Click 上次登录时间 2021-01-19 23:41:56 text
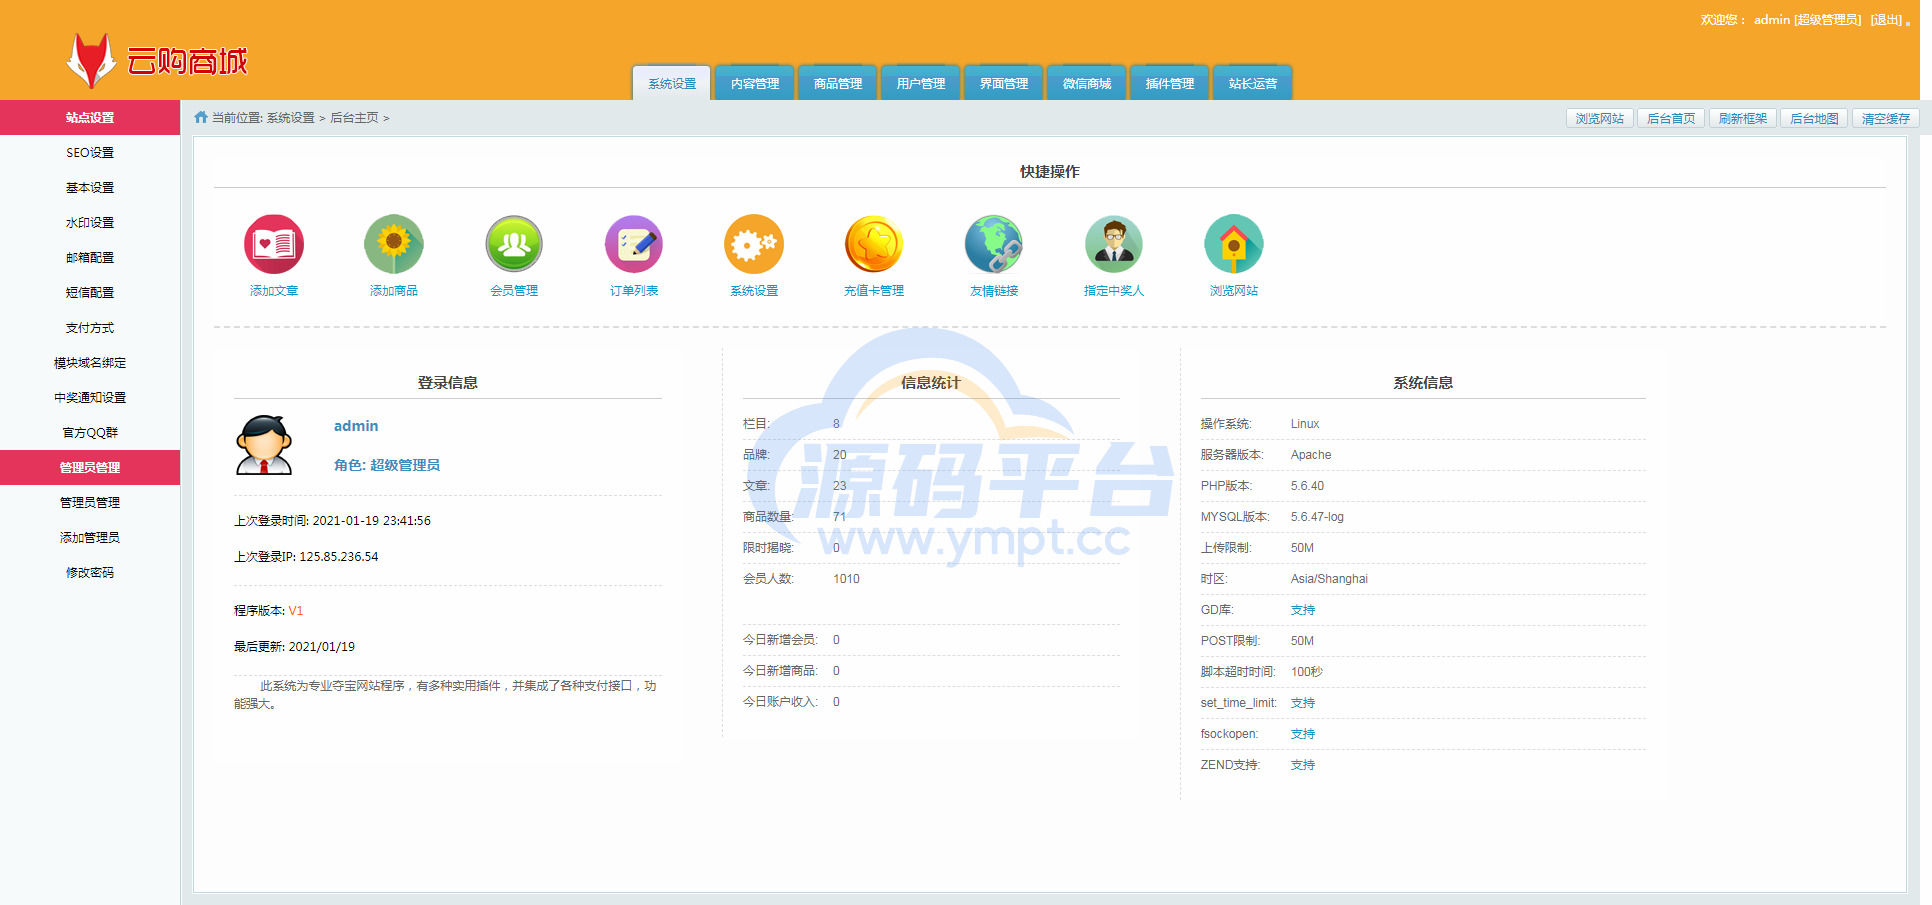Viewport: 1932px width, 905px height. tap(332, 520)
